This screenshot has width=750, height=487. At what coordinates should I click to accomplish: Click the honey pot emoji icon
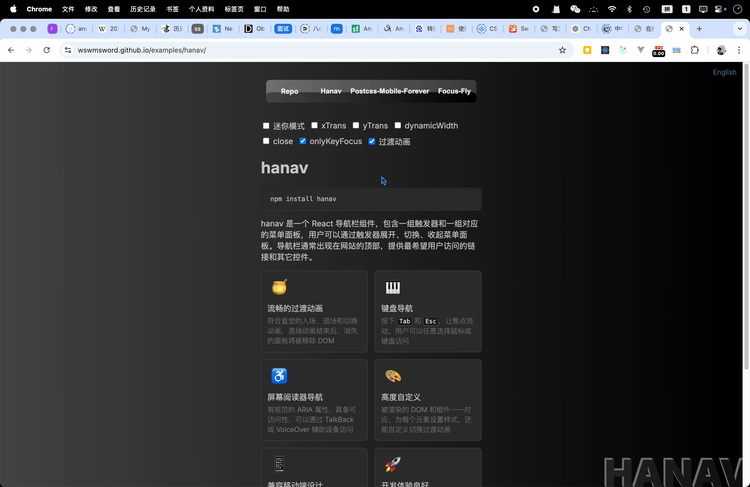coord(279,287)
